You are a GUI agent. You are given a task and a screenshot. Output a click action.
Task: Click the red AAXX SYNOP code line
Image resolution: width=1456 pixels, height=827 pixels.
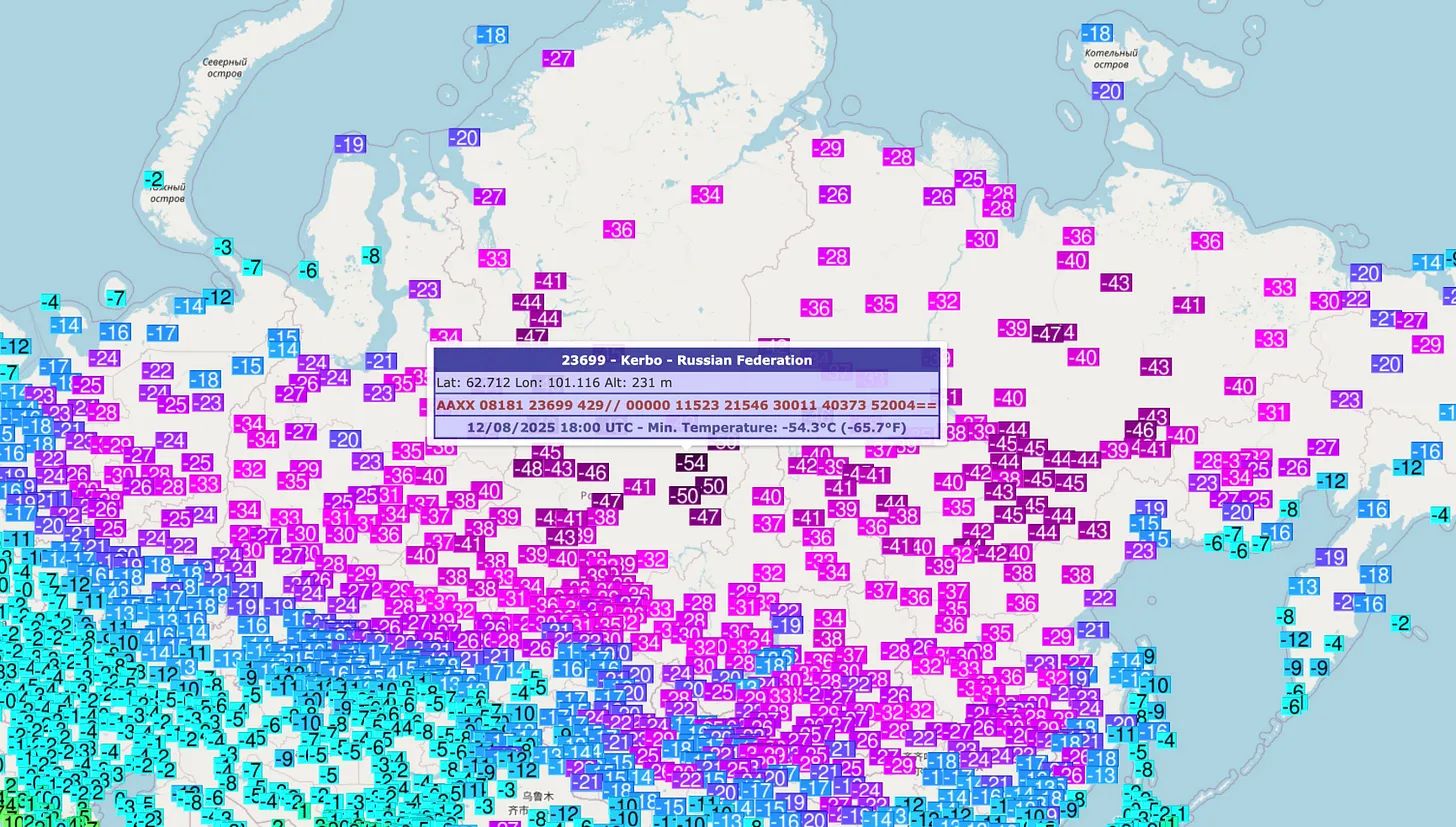[x=686, y=405]
